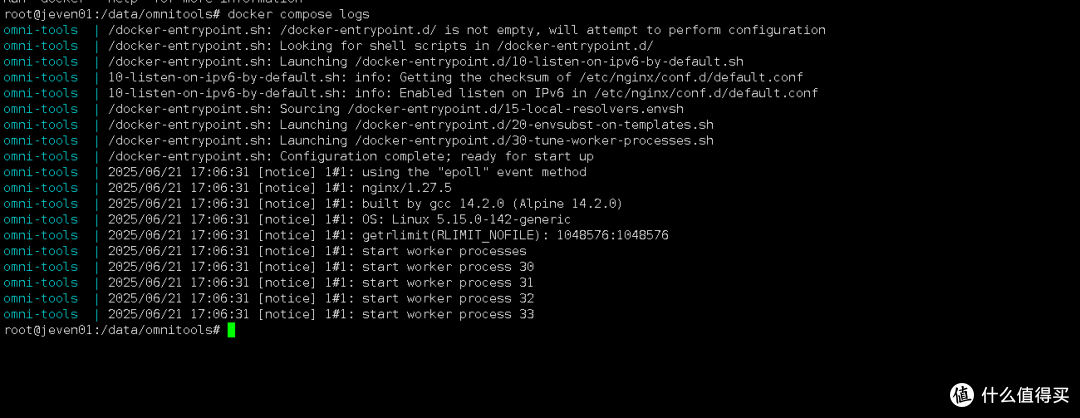Click the 什么值得买 watermark text
1080x418 pixels.
pos(1014,393)
